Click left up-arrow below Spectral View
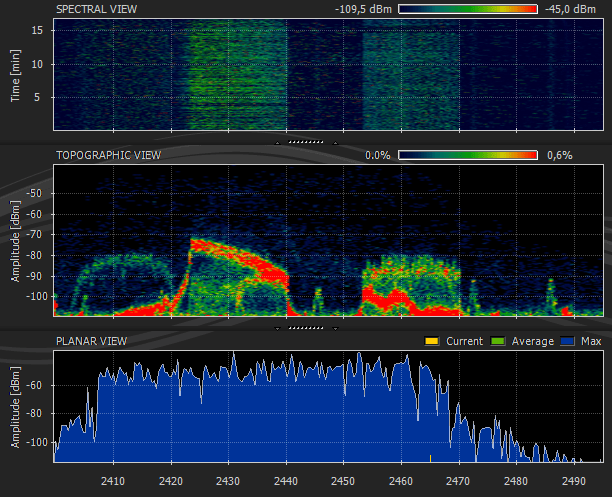The height and width of the screenshot is (497, 612). [x=279, y=143]
